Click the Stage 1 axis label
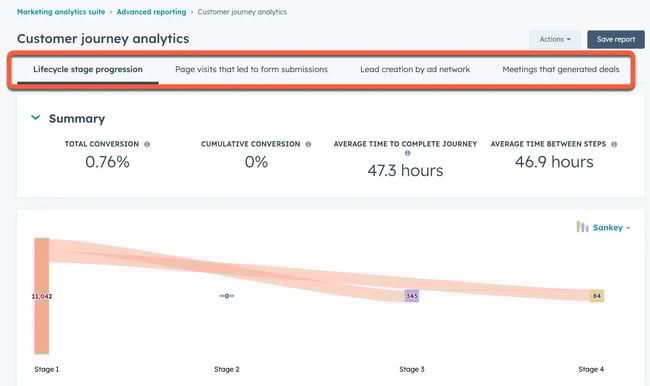The image size is (650, 386). pyautogui.click(x=46, y=369)
